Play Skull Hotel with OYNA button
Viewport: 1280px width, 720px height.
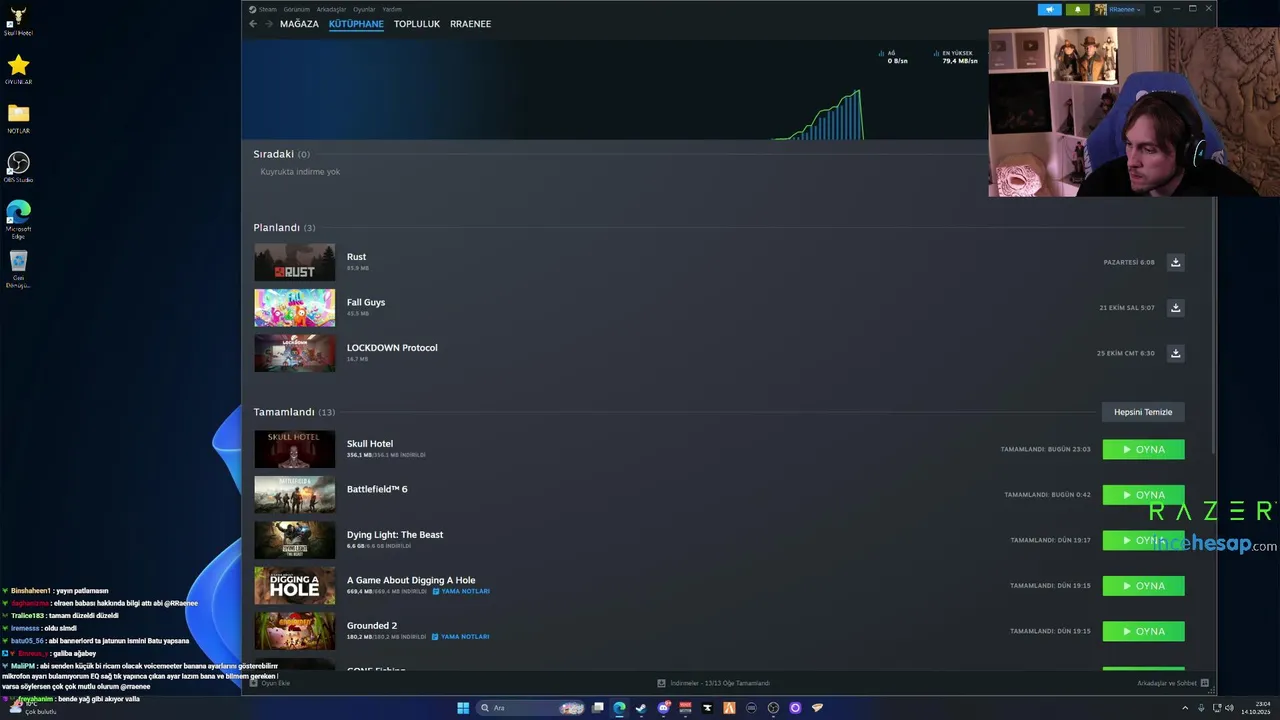(x=1143, y=450)
